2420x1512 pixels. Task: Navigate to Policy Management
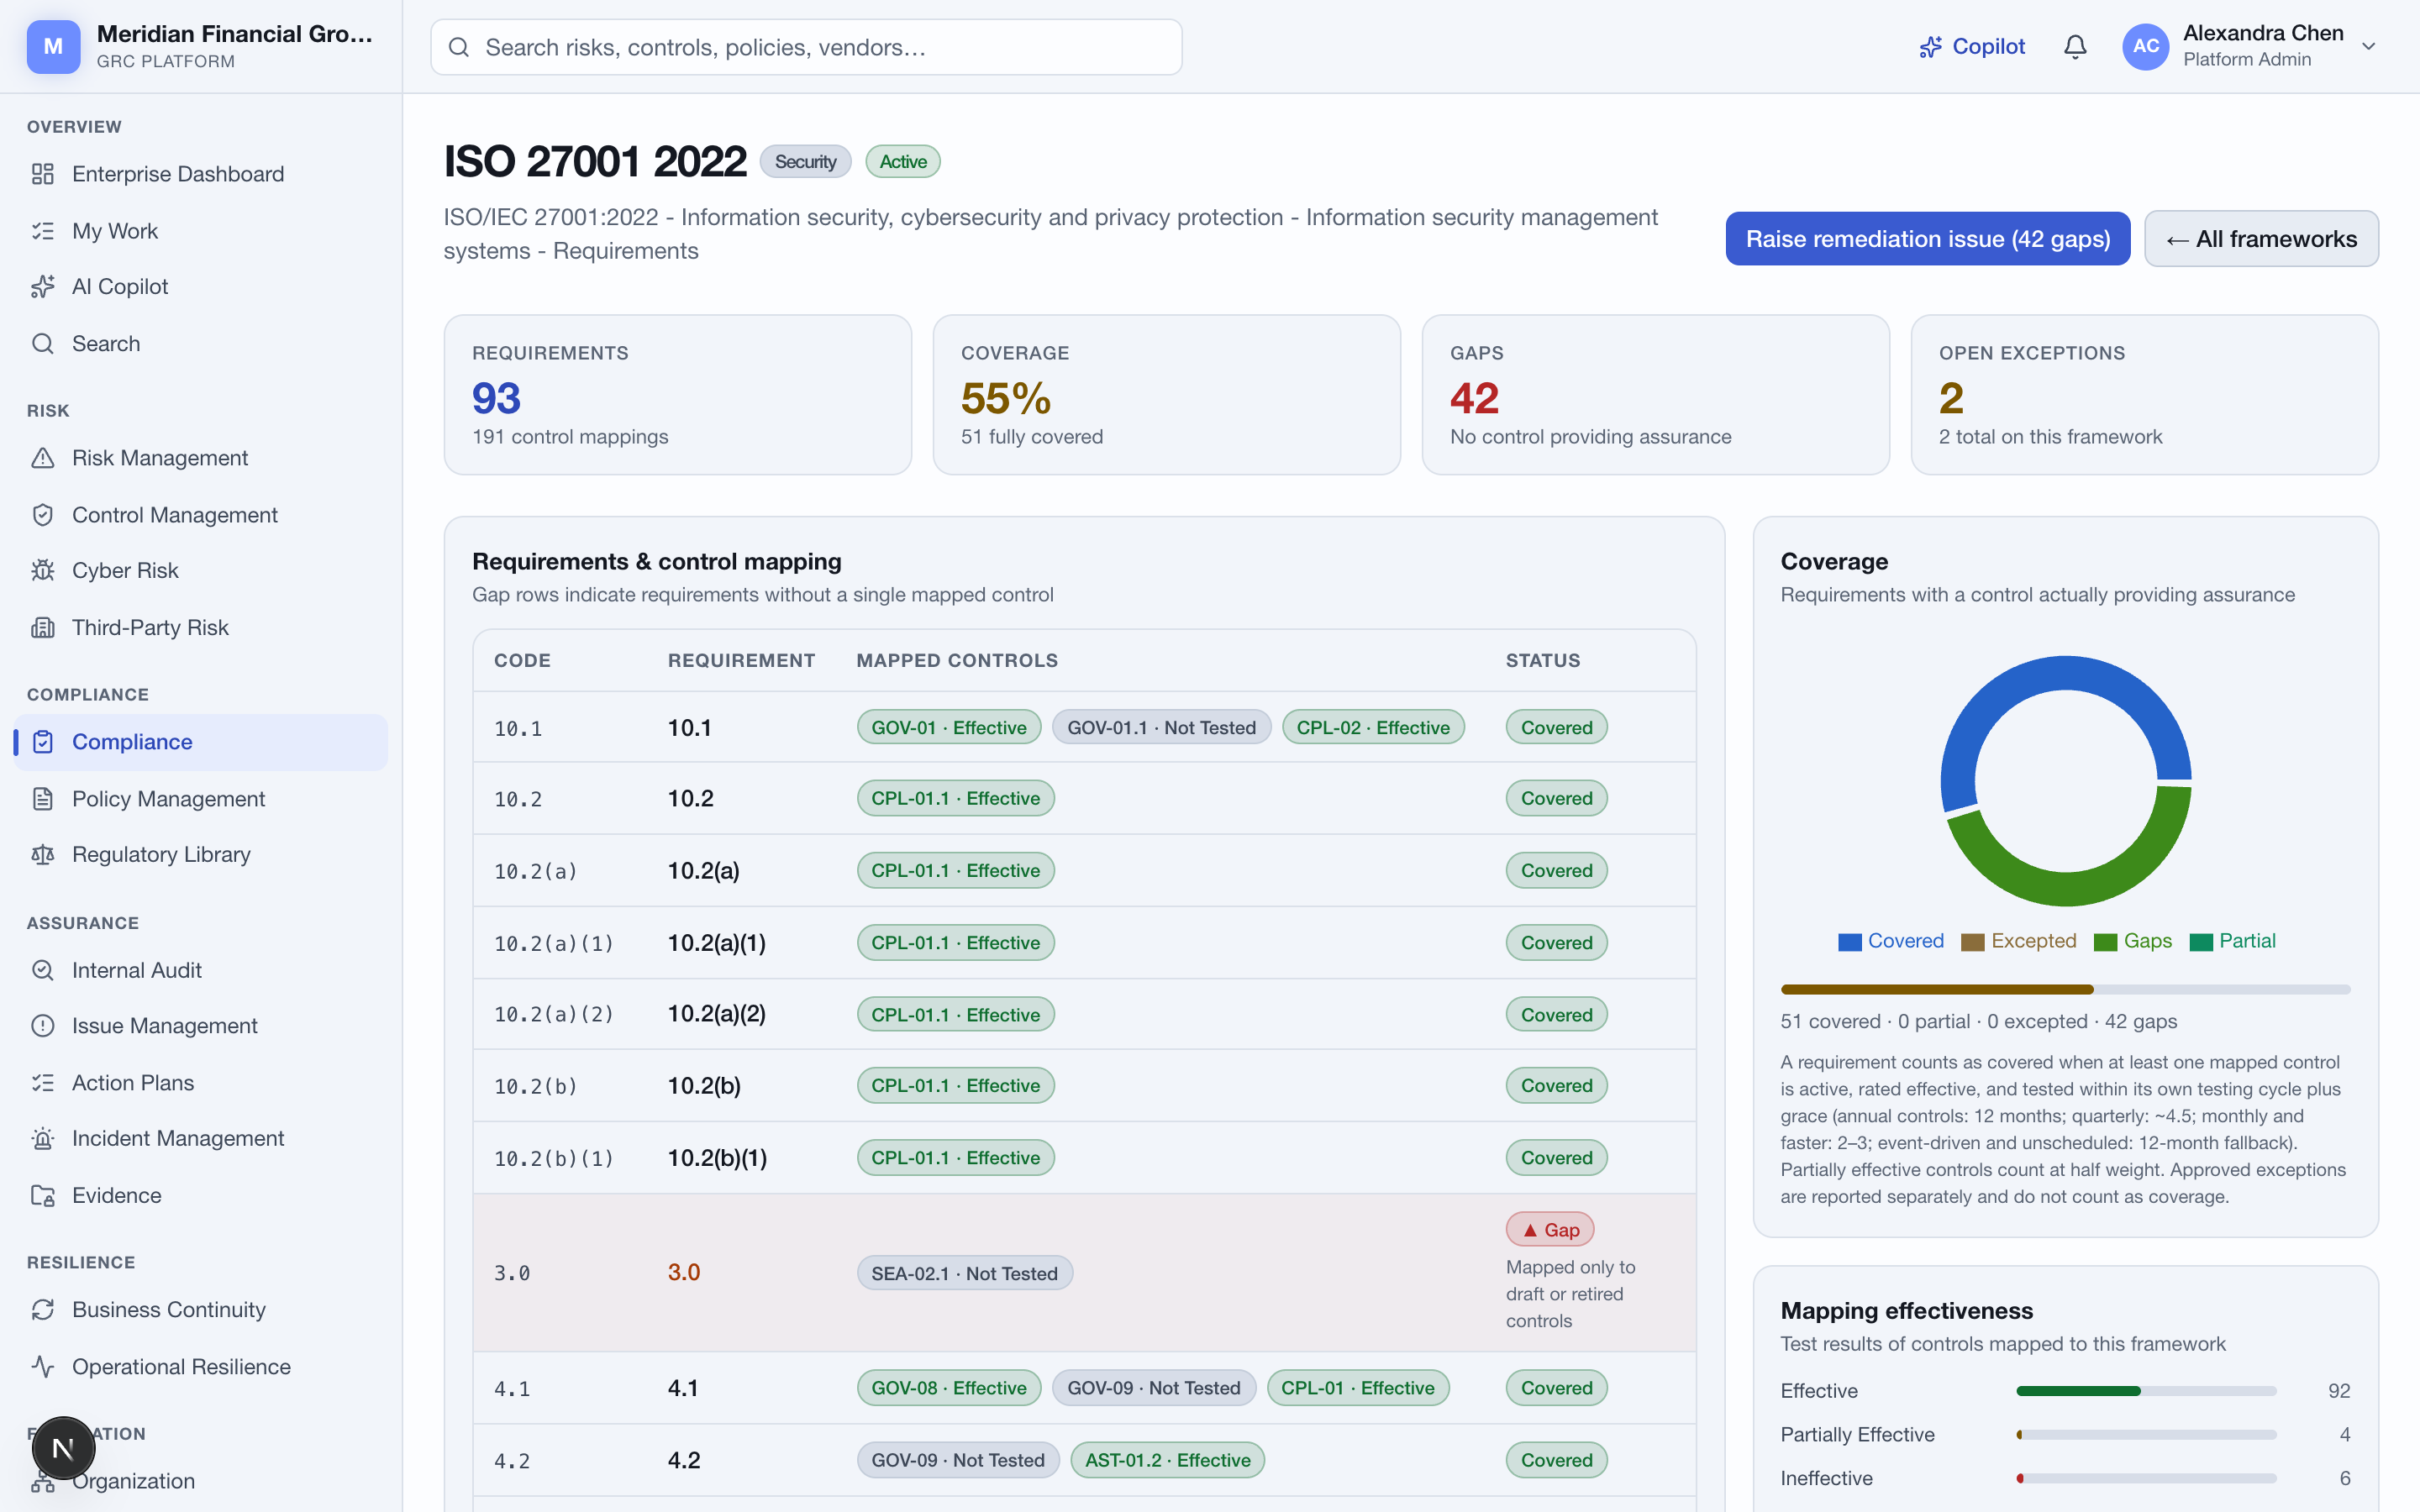pos(200,799)
